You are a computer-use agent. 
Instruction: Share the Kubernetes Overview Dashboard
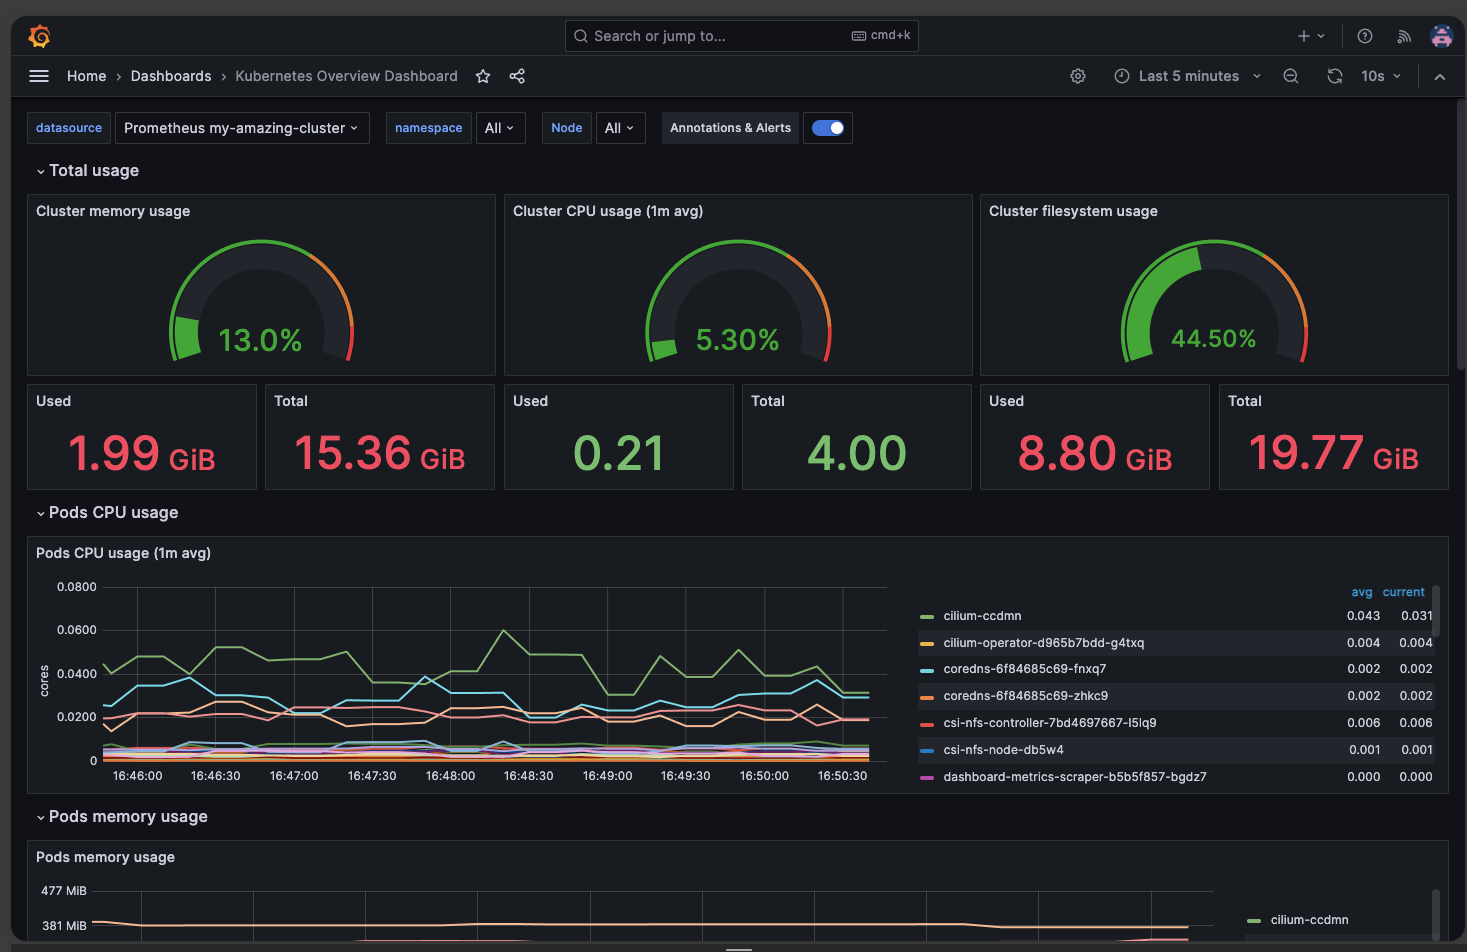pyautogui.click(x=517, y=76)
